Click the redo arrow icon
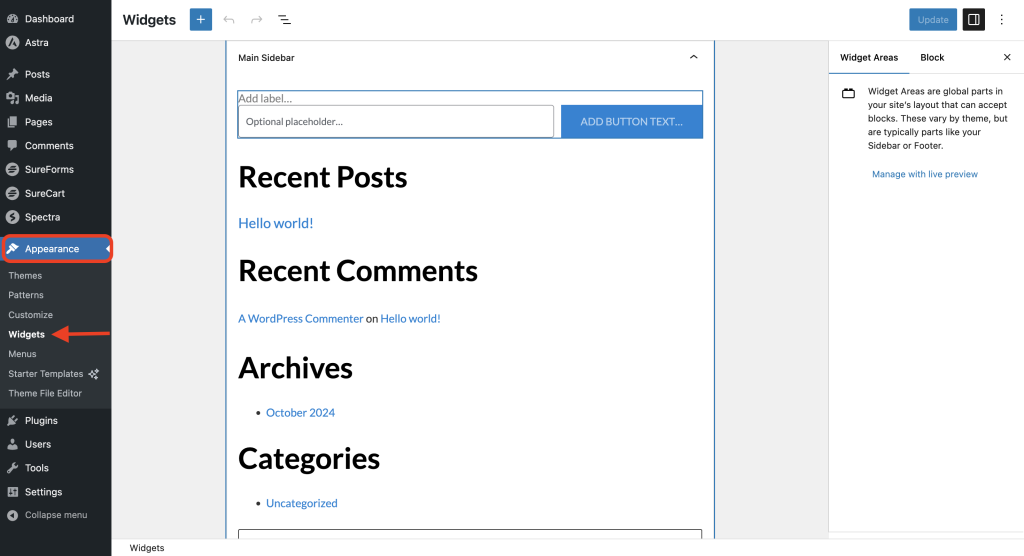The height and width of the screenshot is (556, 1024). [x=257, y=20]
